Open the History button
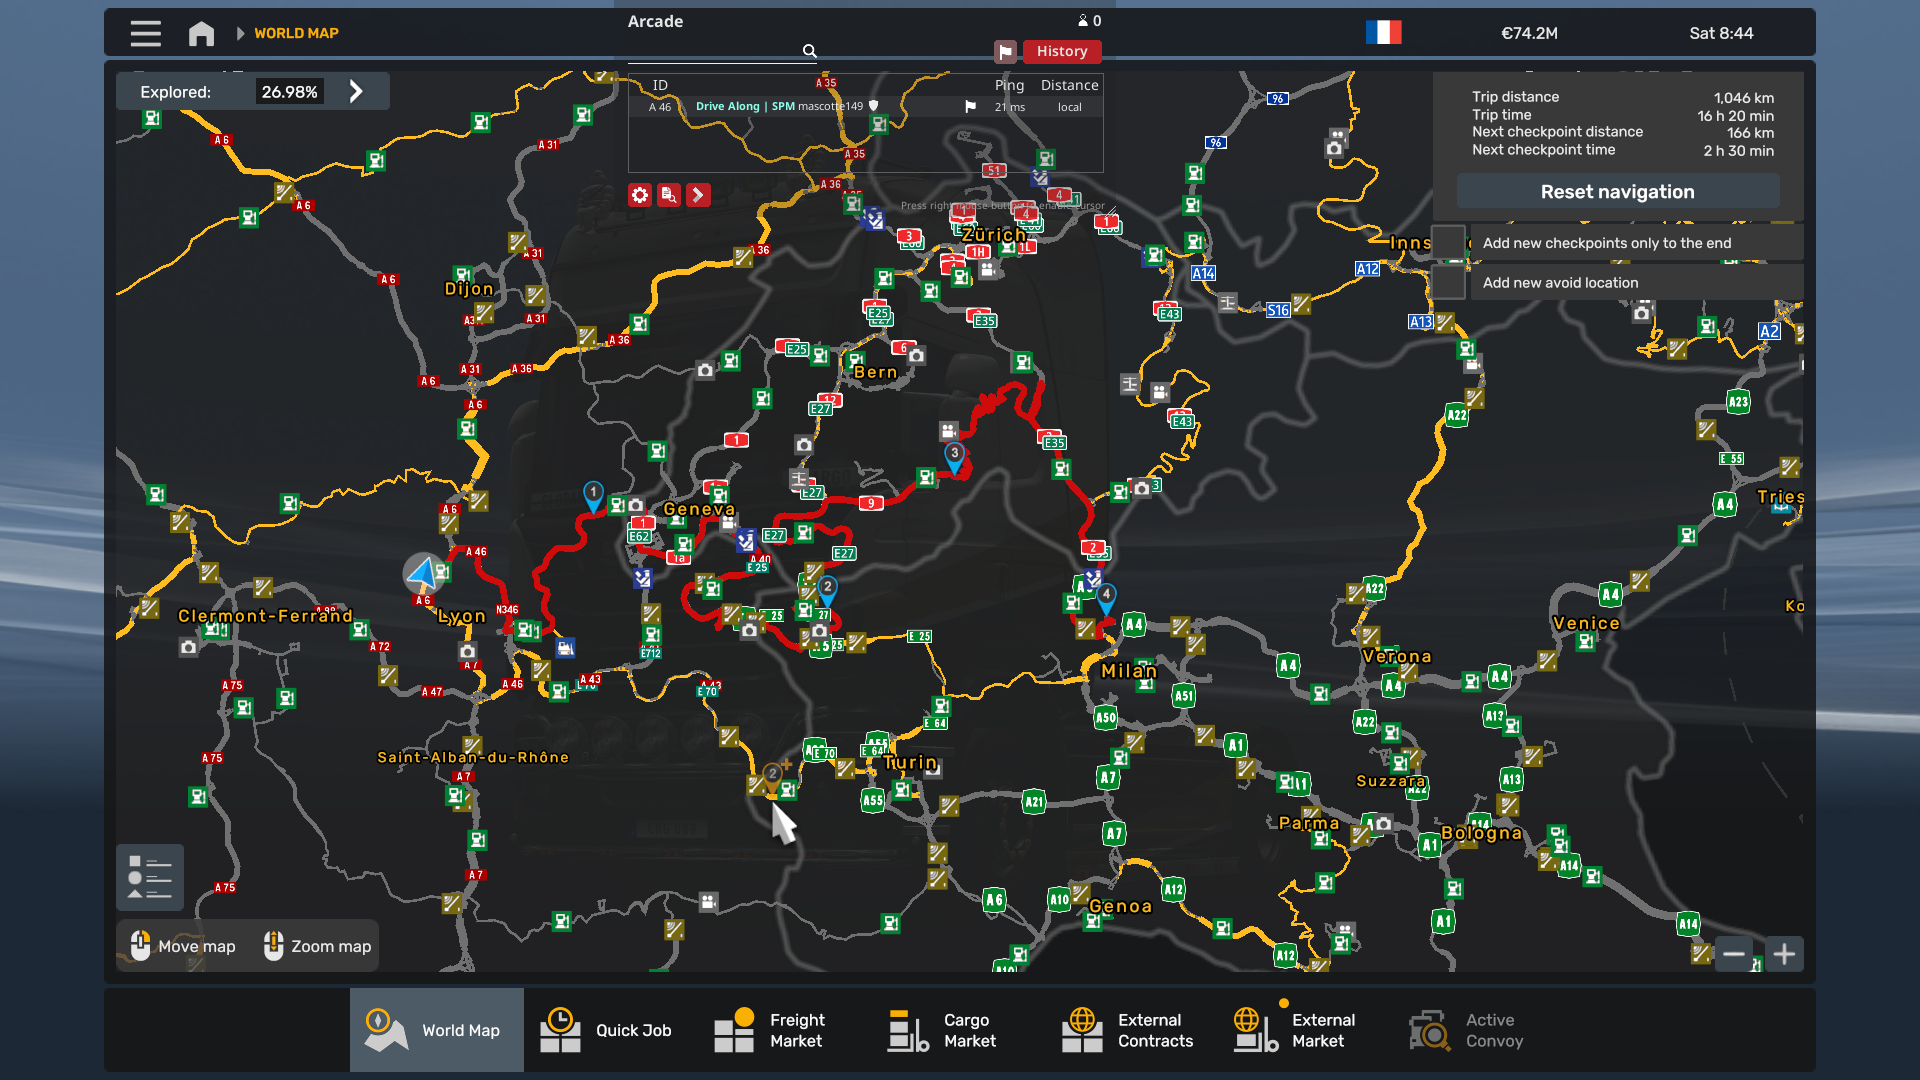The width and height of the screenshot is (1920, 1080). 1061,51
